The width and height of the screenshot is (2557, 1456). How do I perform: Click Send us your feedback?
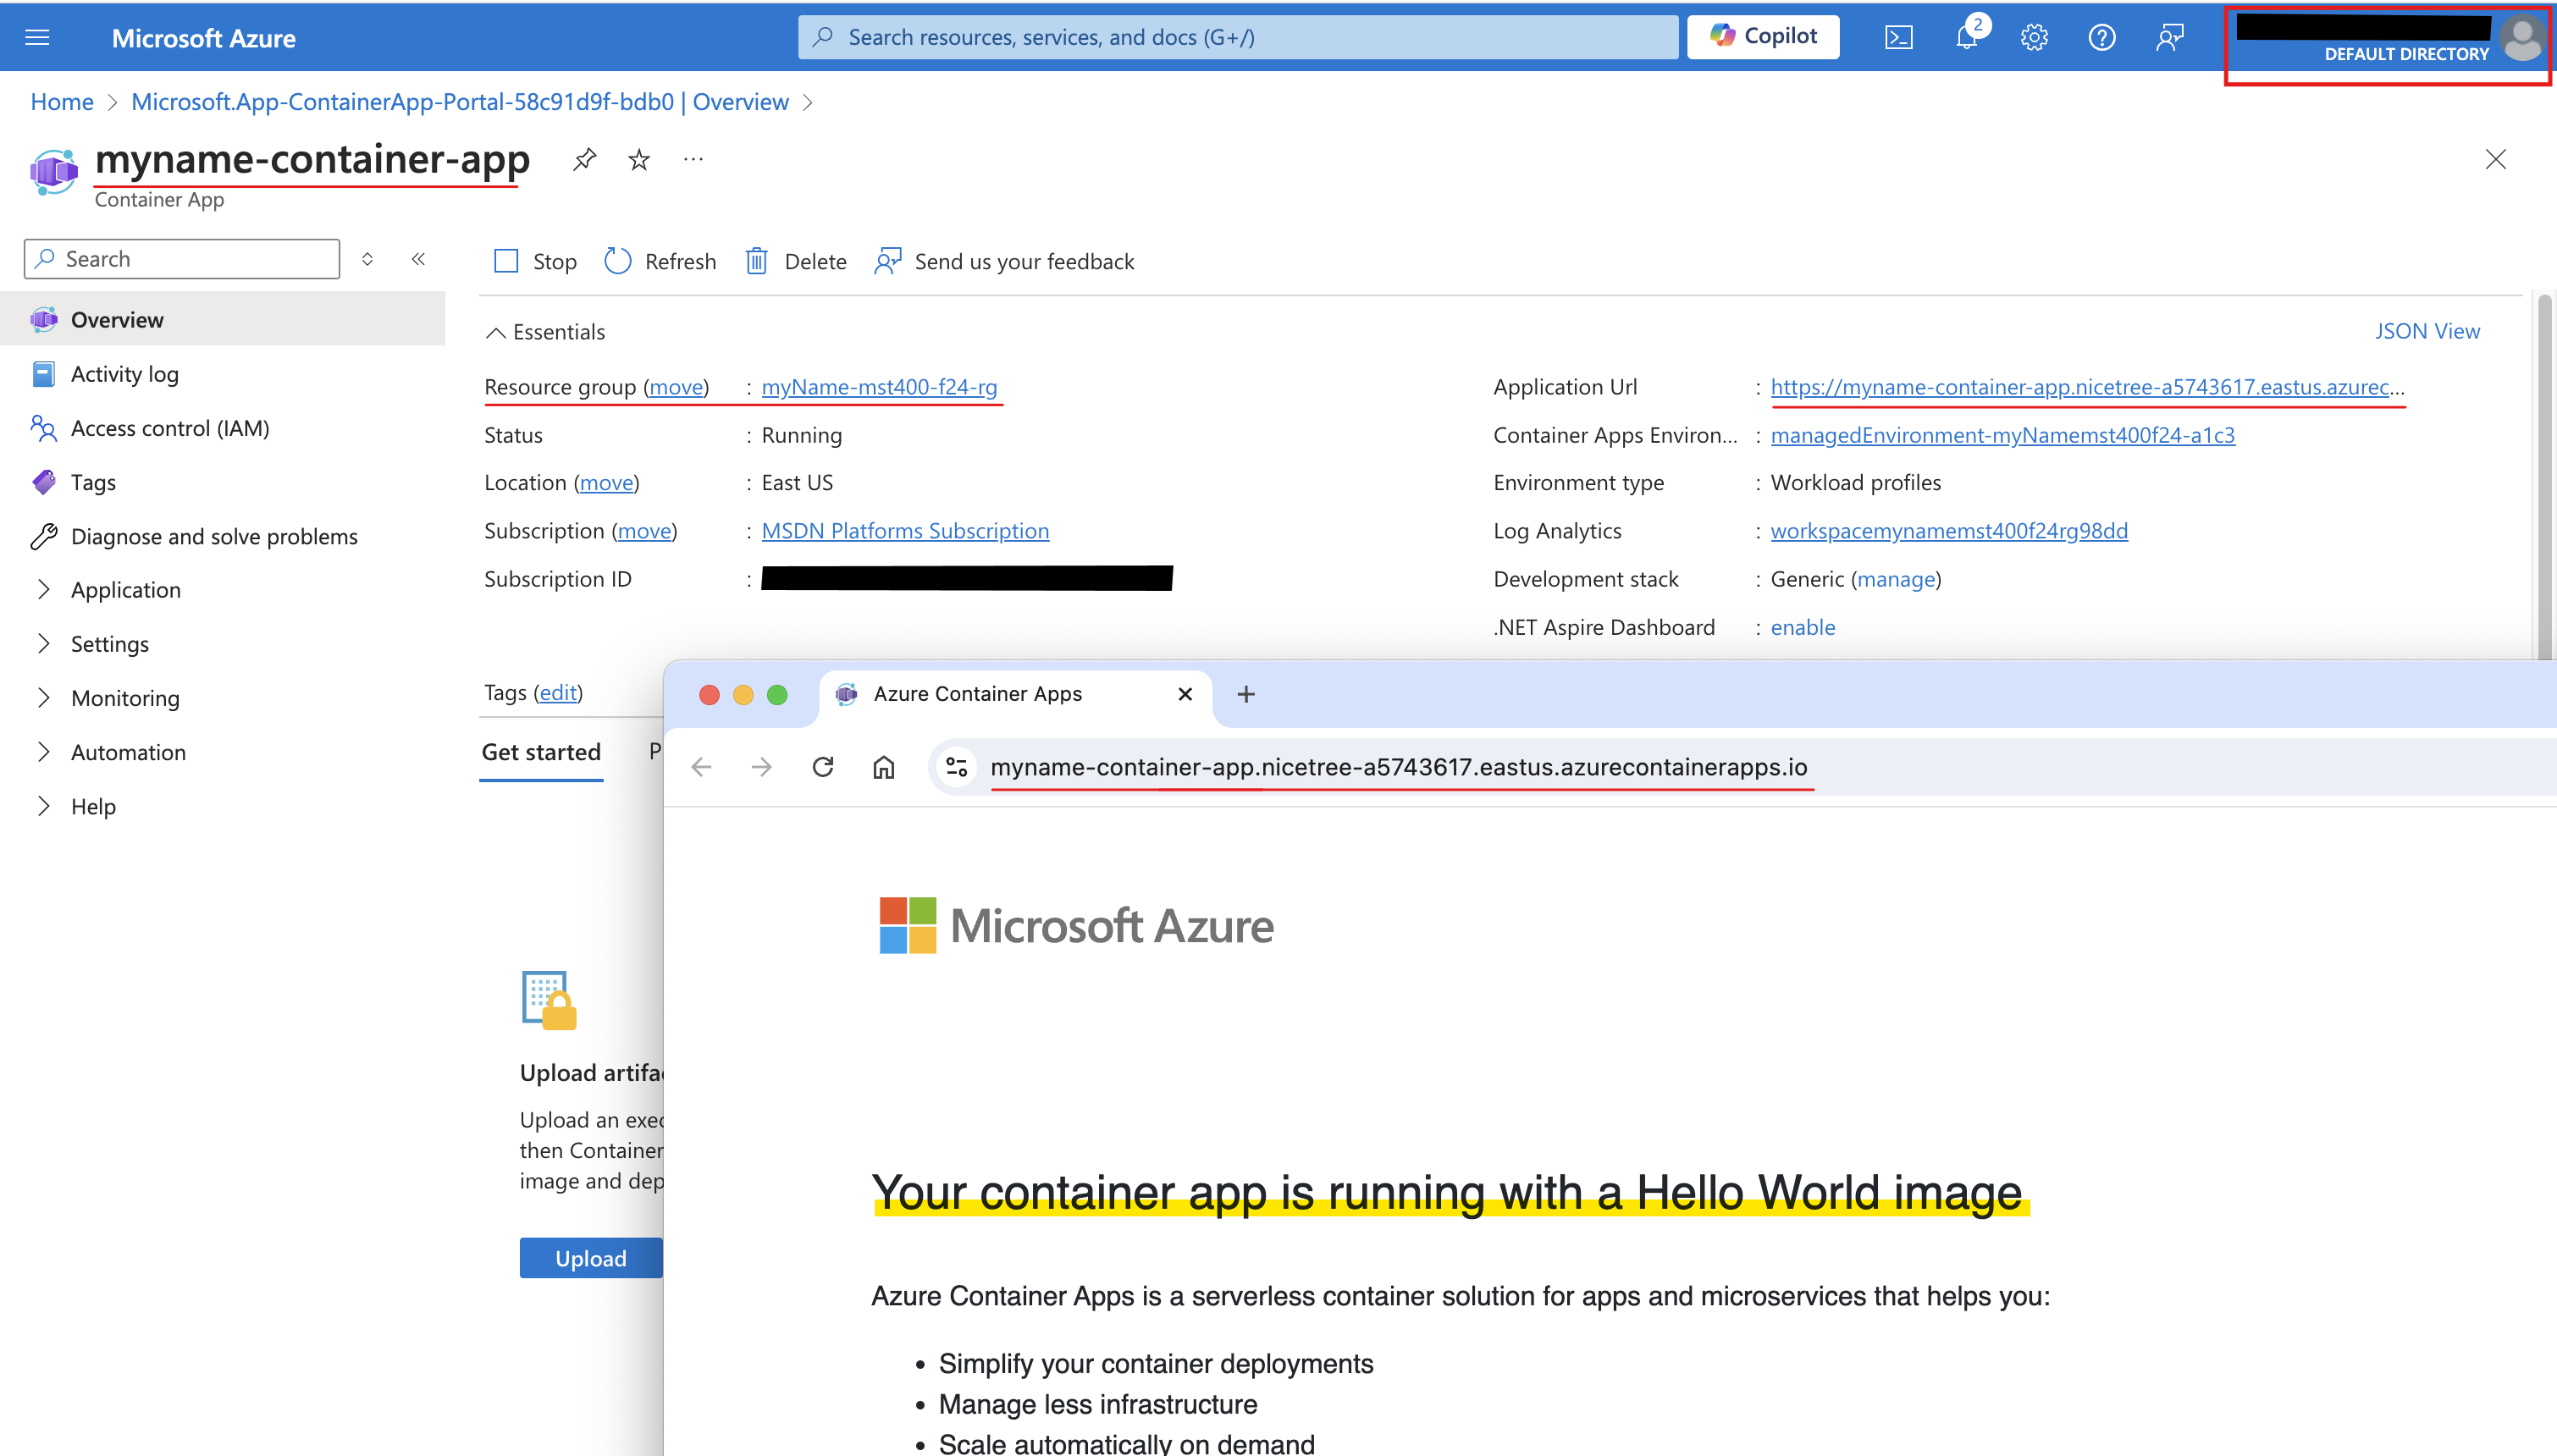click(x=1004, y=261)
